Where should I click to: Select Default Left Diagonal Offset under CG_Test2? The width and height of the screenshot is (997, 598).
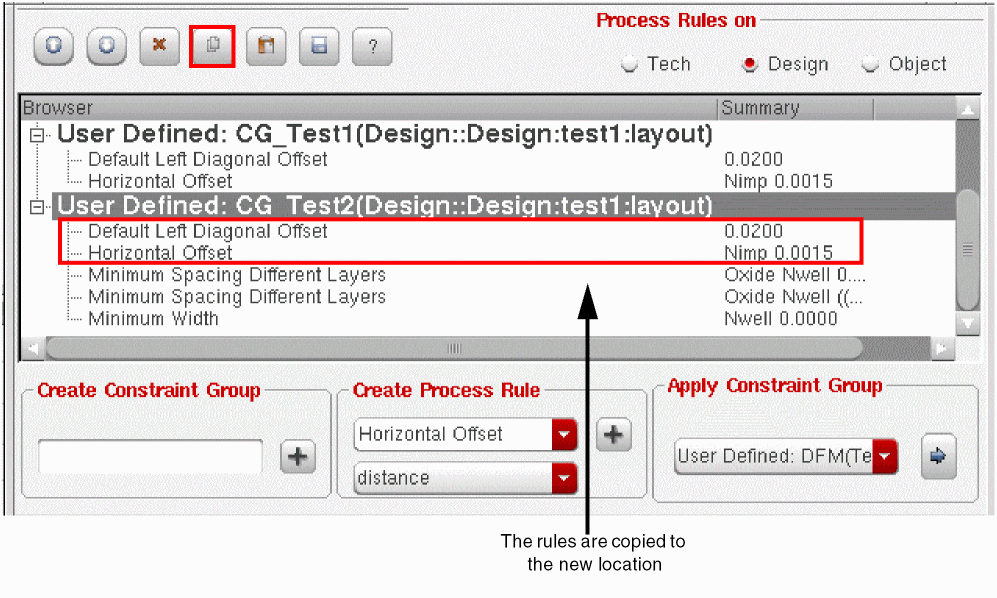coord(207,231)
